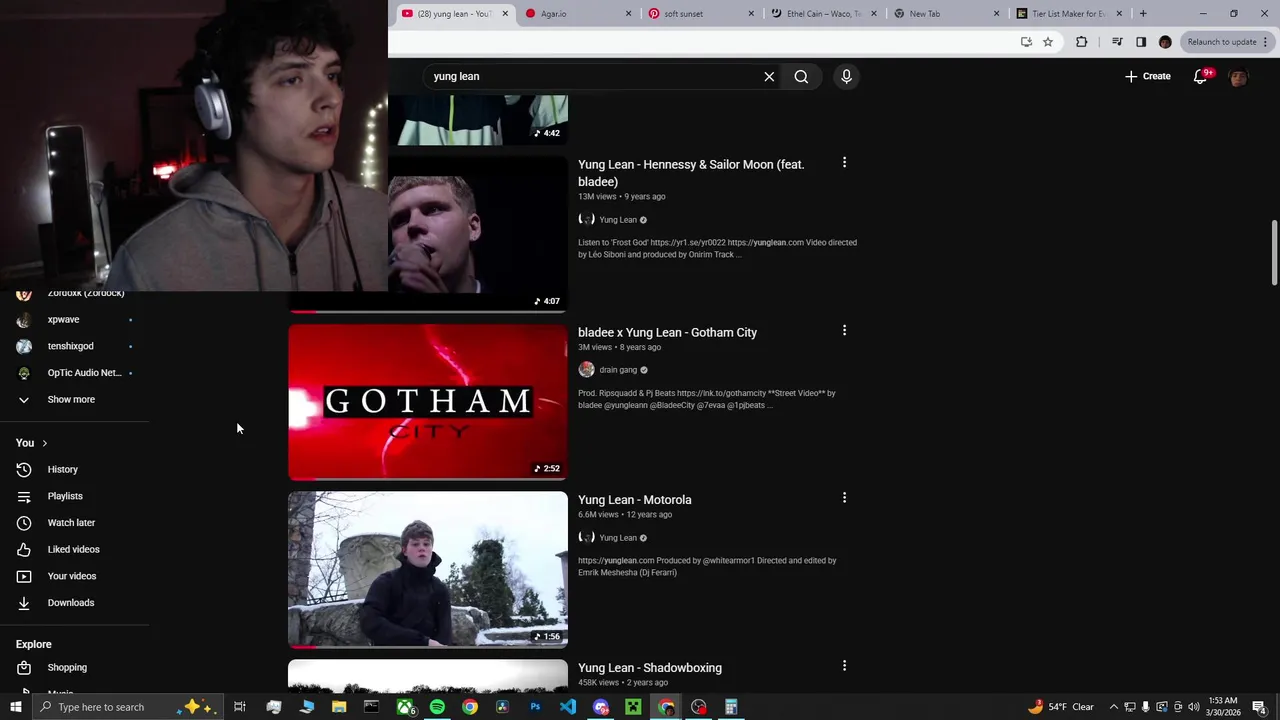The width and height of the screenshot is (1280, 720).
Task: Open the Motorola video thumbnail
Action: click(x=428, y=569)
